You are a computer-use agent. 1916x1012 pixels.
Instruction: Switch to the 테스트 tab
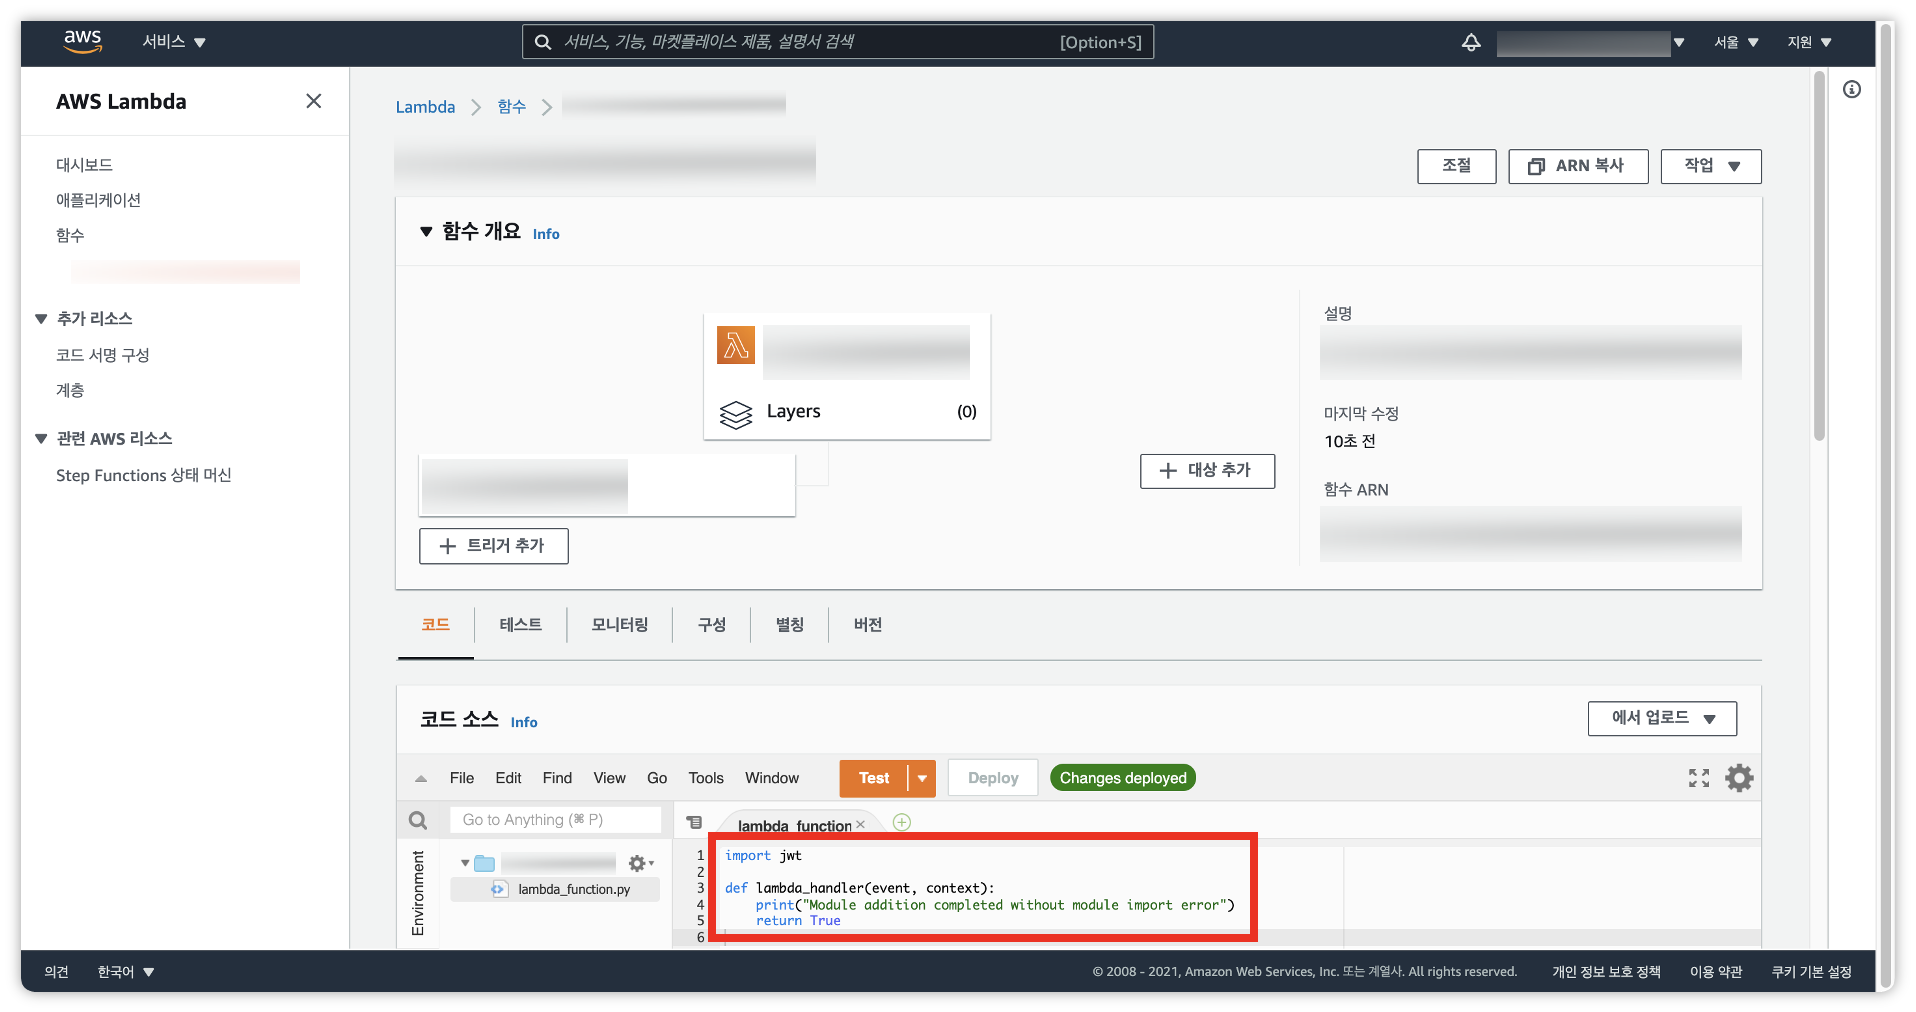(x=520, y=625)
